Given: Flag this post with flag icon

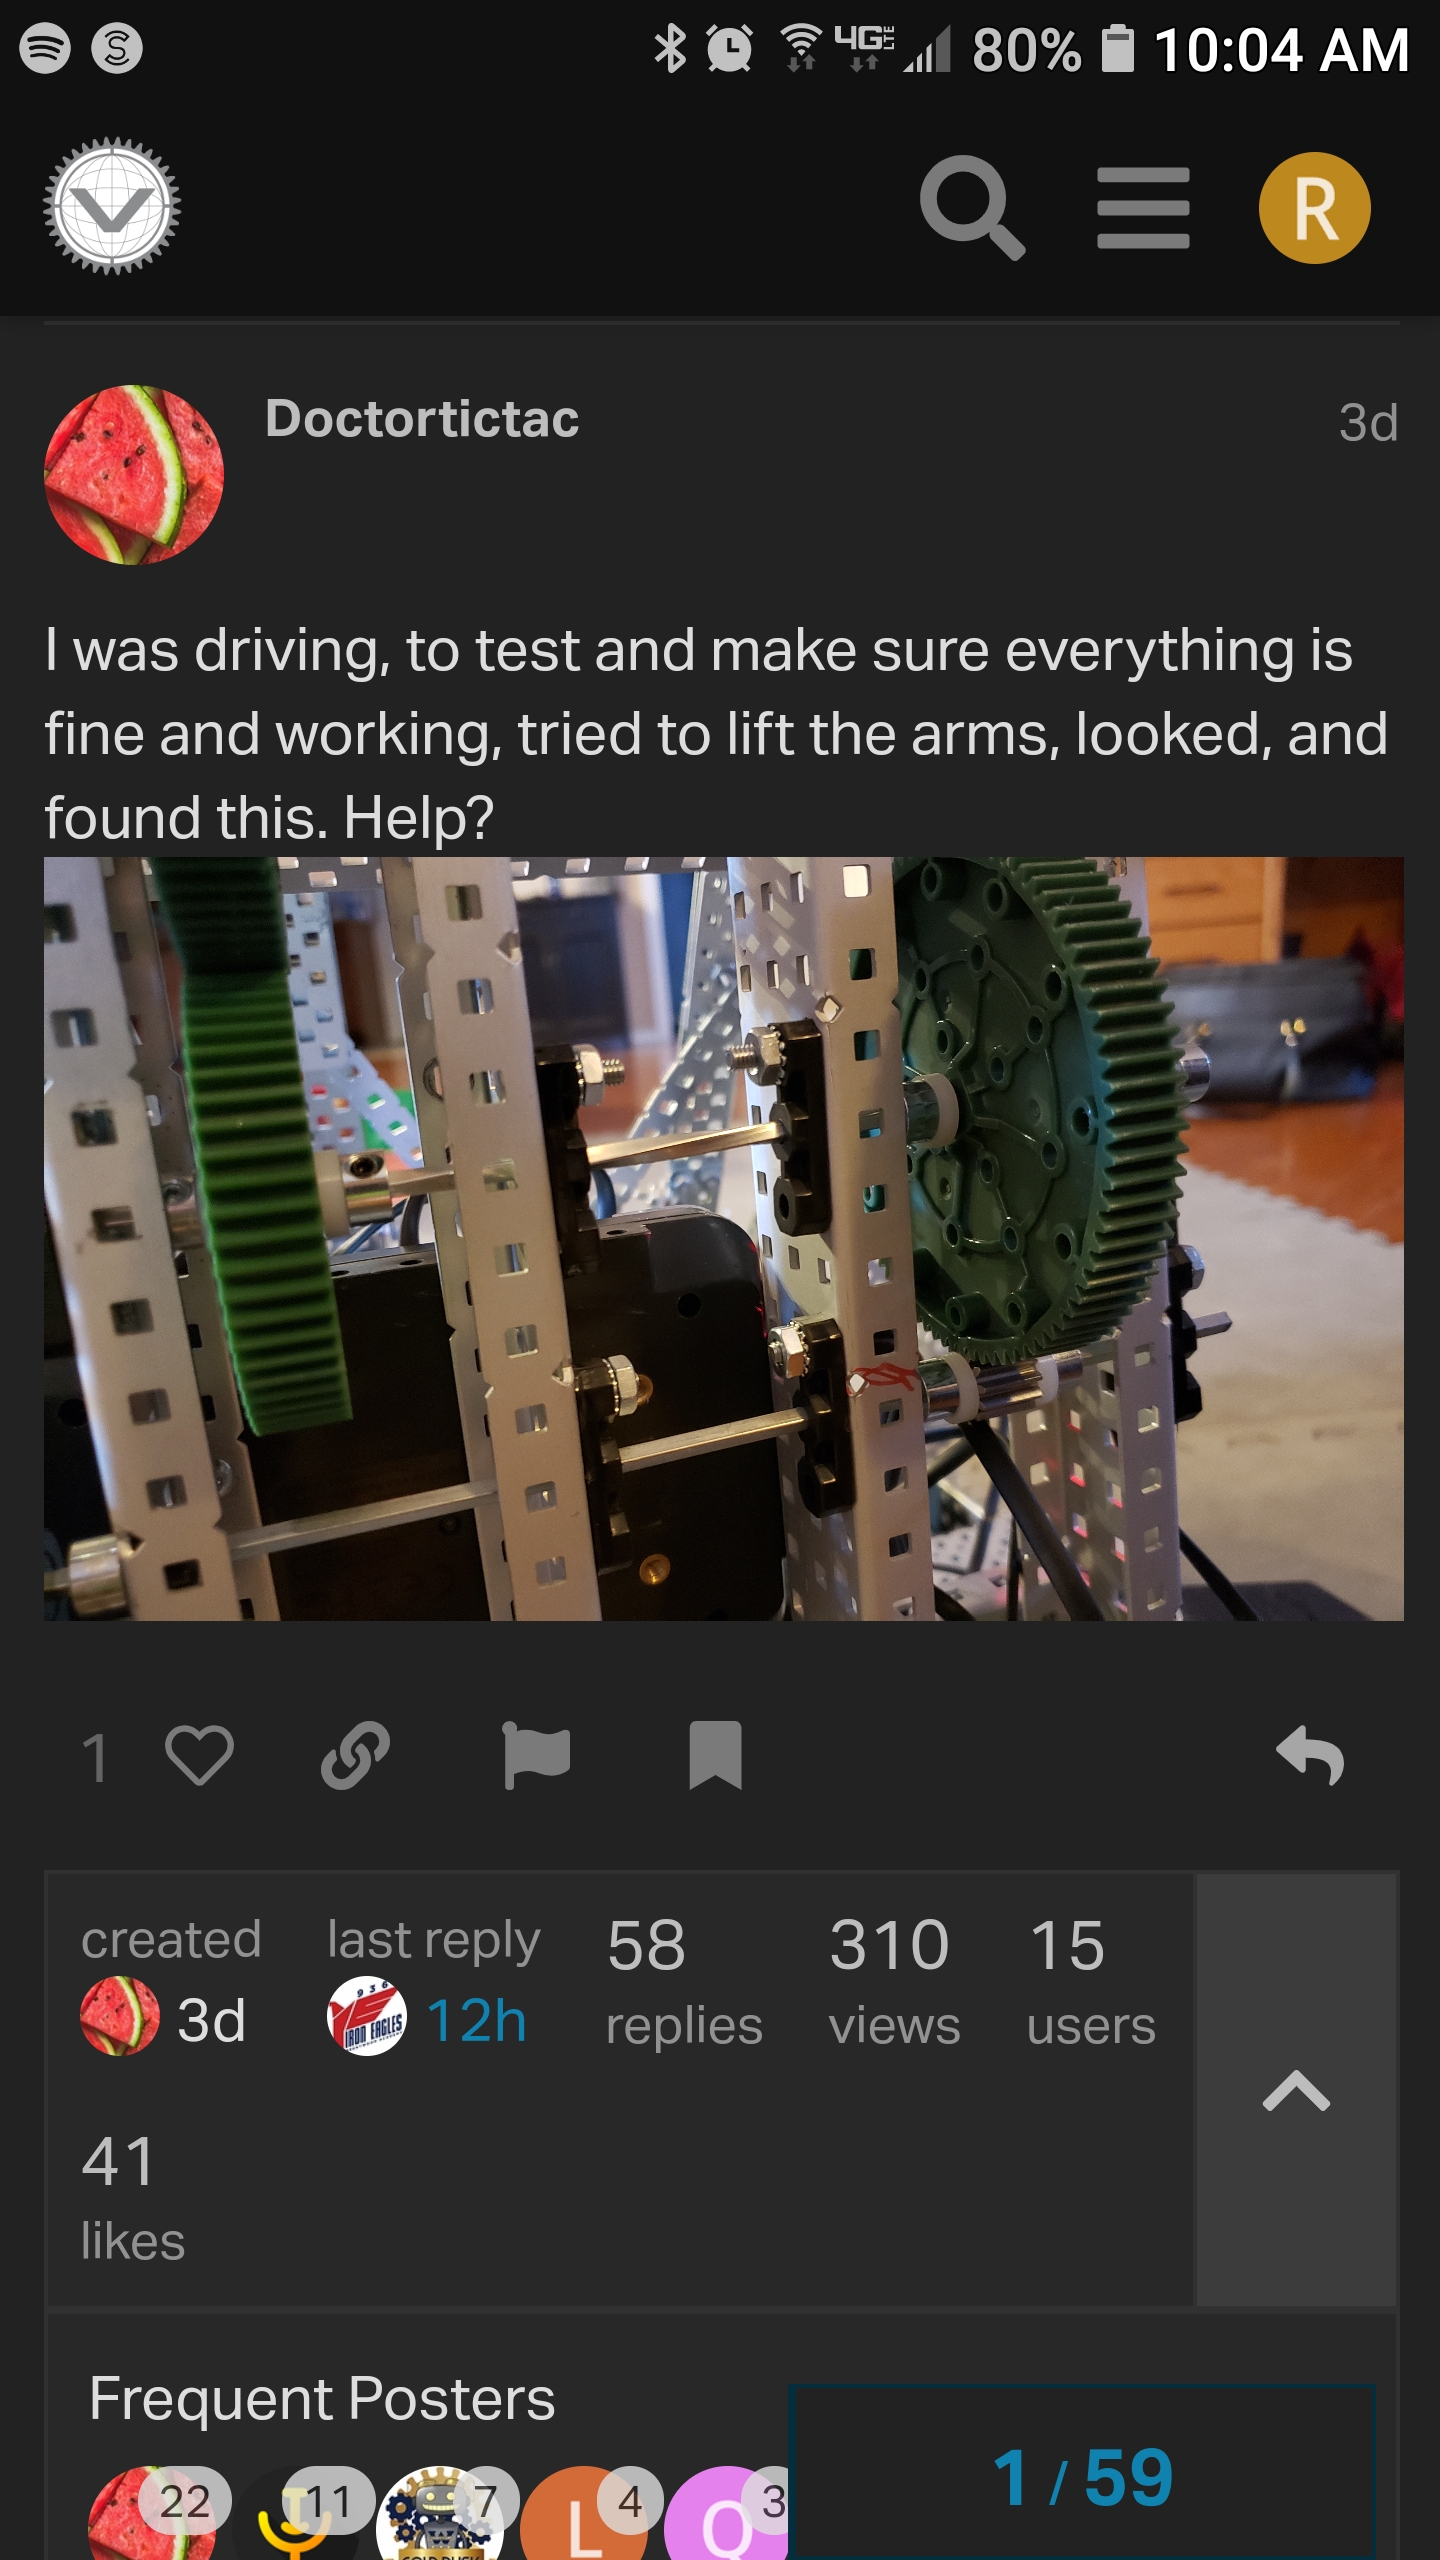Looking at the screenshot, I should pyautogui.click(x=536, y=1755).
